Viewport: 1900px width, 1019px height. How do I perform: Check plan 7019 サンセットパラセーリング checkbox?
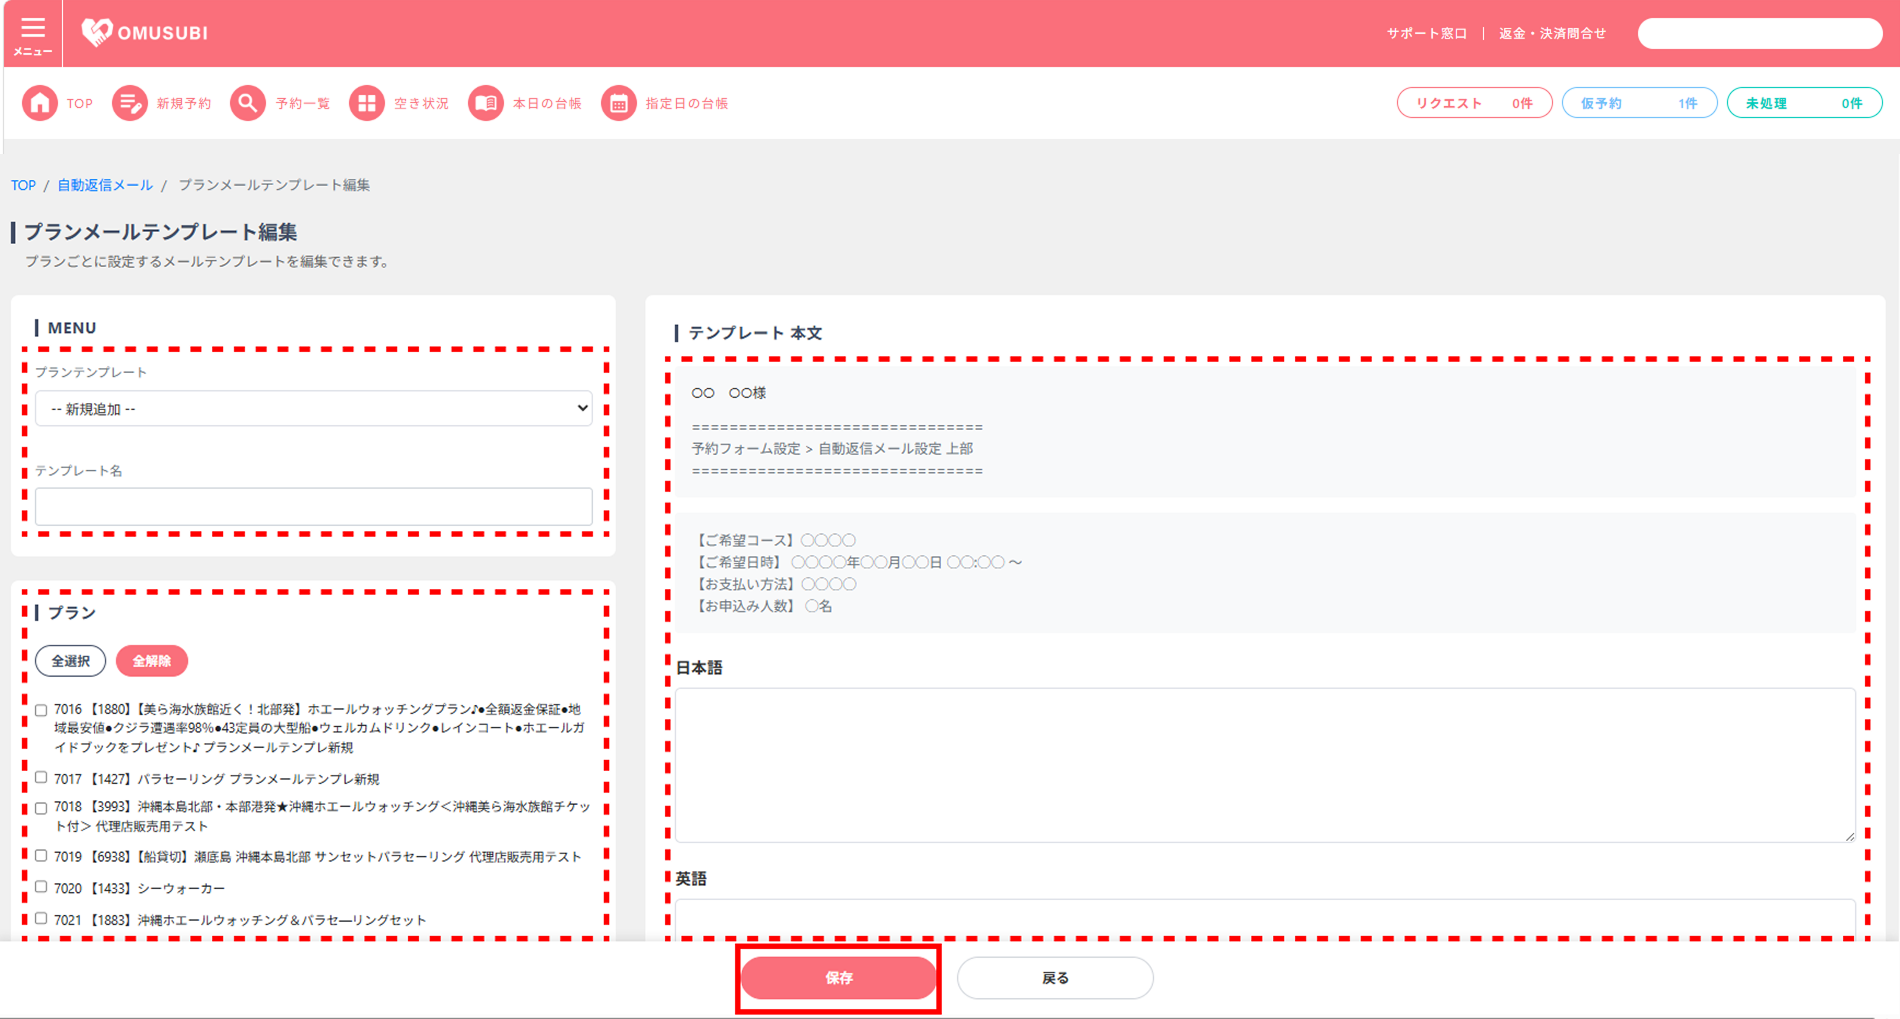pos(41,856)
